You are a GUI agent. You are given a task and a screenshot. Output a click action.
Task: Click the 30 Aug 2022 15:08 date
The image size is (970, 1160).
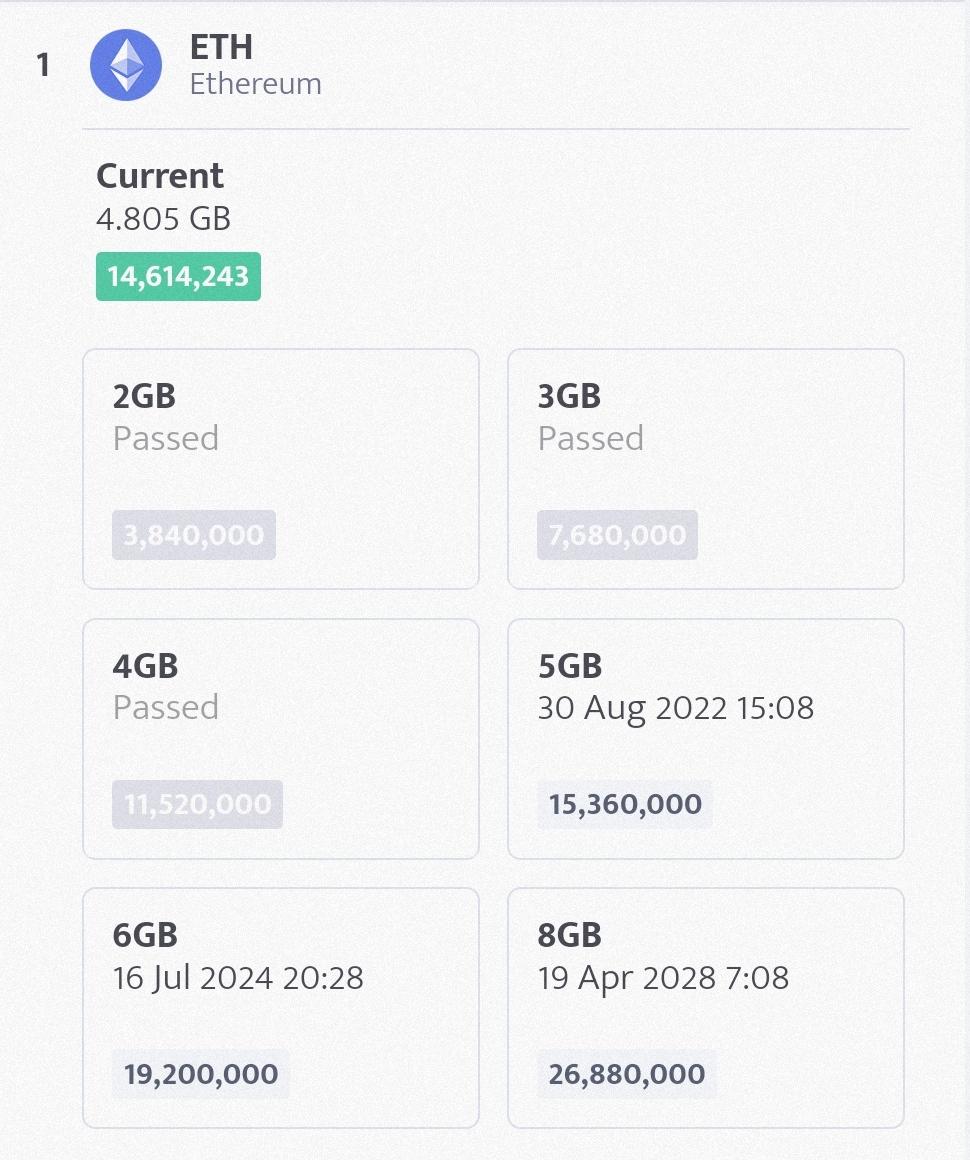coord(676,708)
